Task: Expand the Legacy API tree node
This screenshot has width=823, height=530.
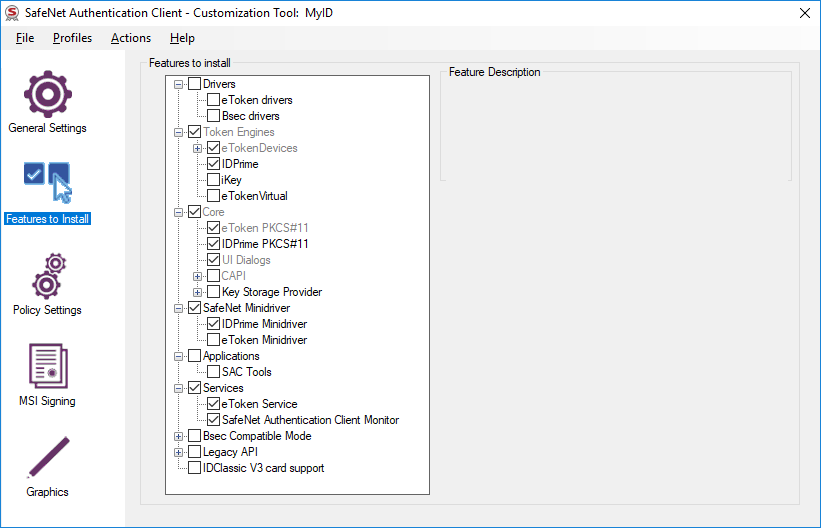Action: tap(179, 452)
